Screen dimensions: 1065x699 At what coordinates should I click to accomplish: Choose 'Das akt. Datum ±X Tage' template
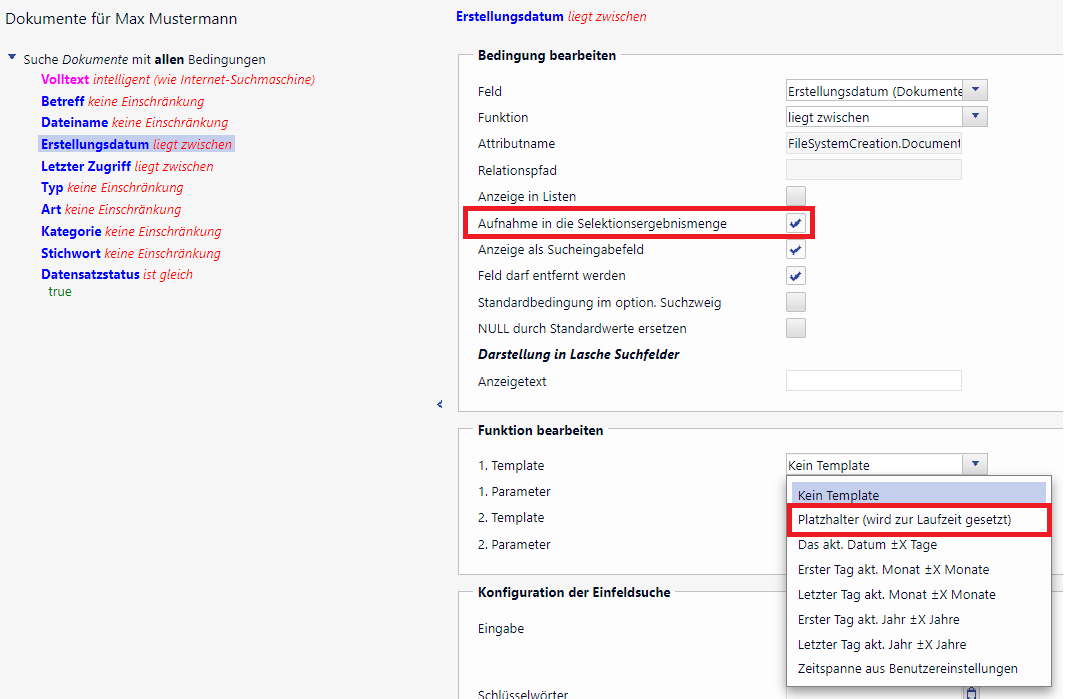(867, 545)
